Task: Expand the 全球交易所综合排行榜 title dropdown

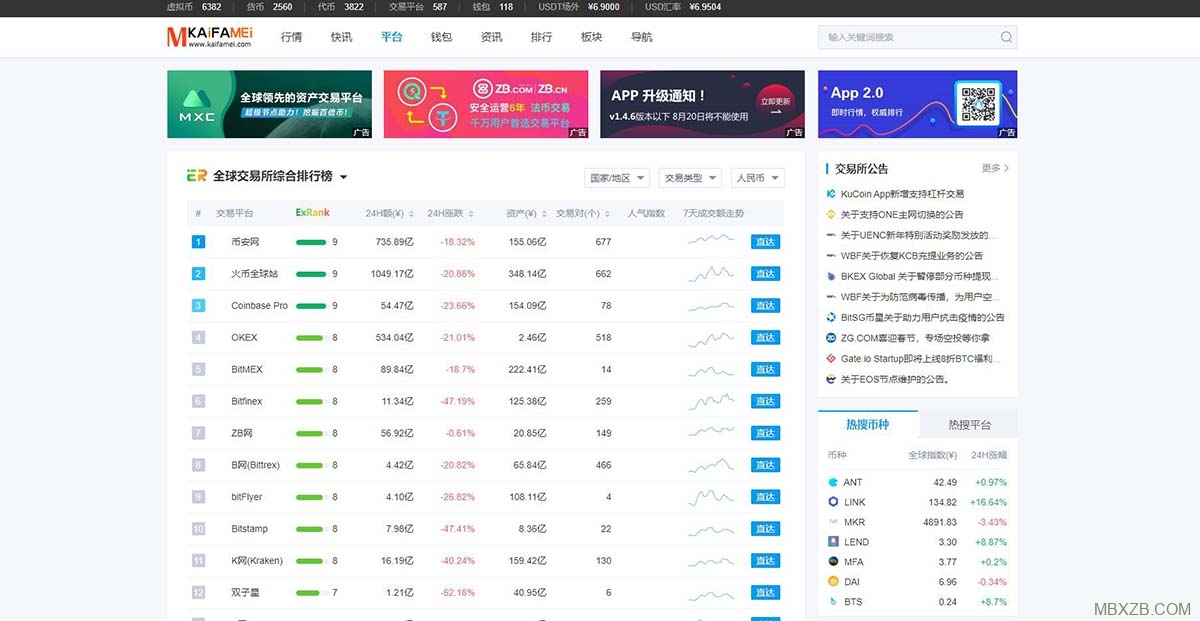Action: click(x=343, y=177)
